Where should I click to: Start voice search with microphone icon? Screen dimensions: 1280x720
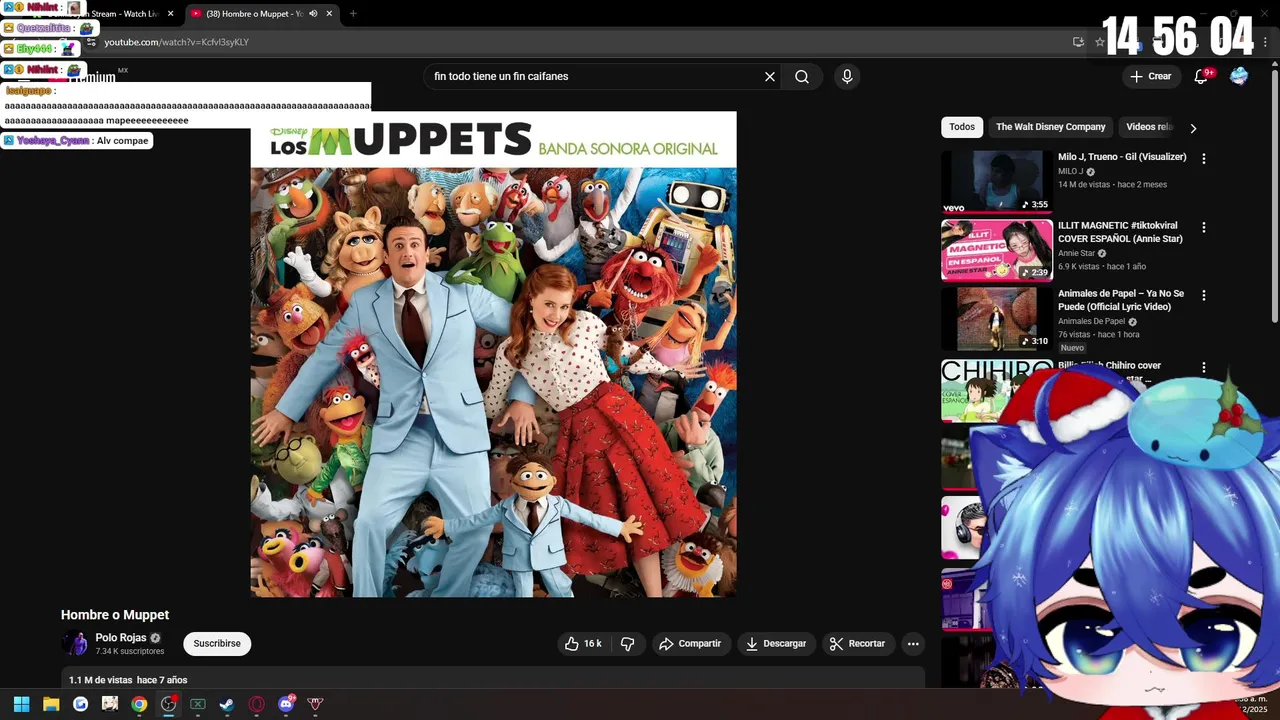(x=847, y=77)
